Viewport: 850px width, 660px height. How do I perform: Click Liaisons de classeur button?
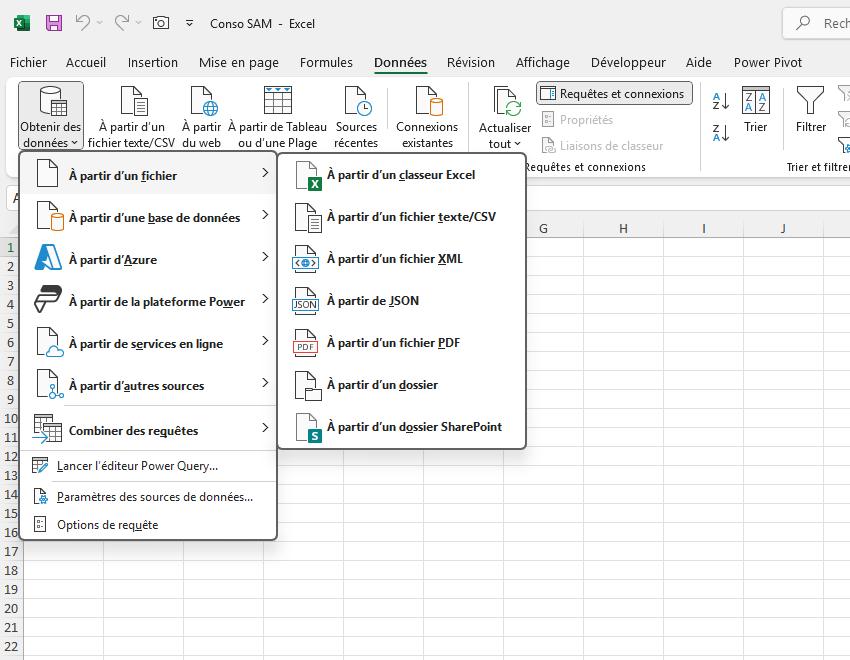pos(602,145)
